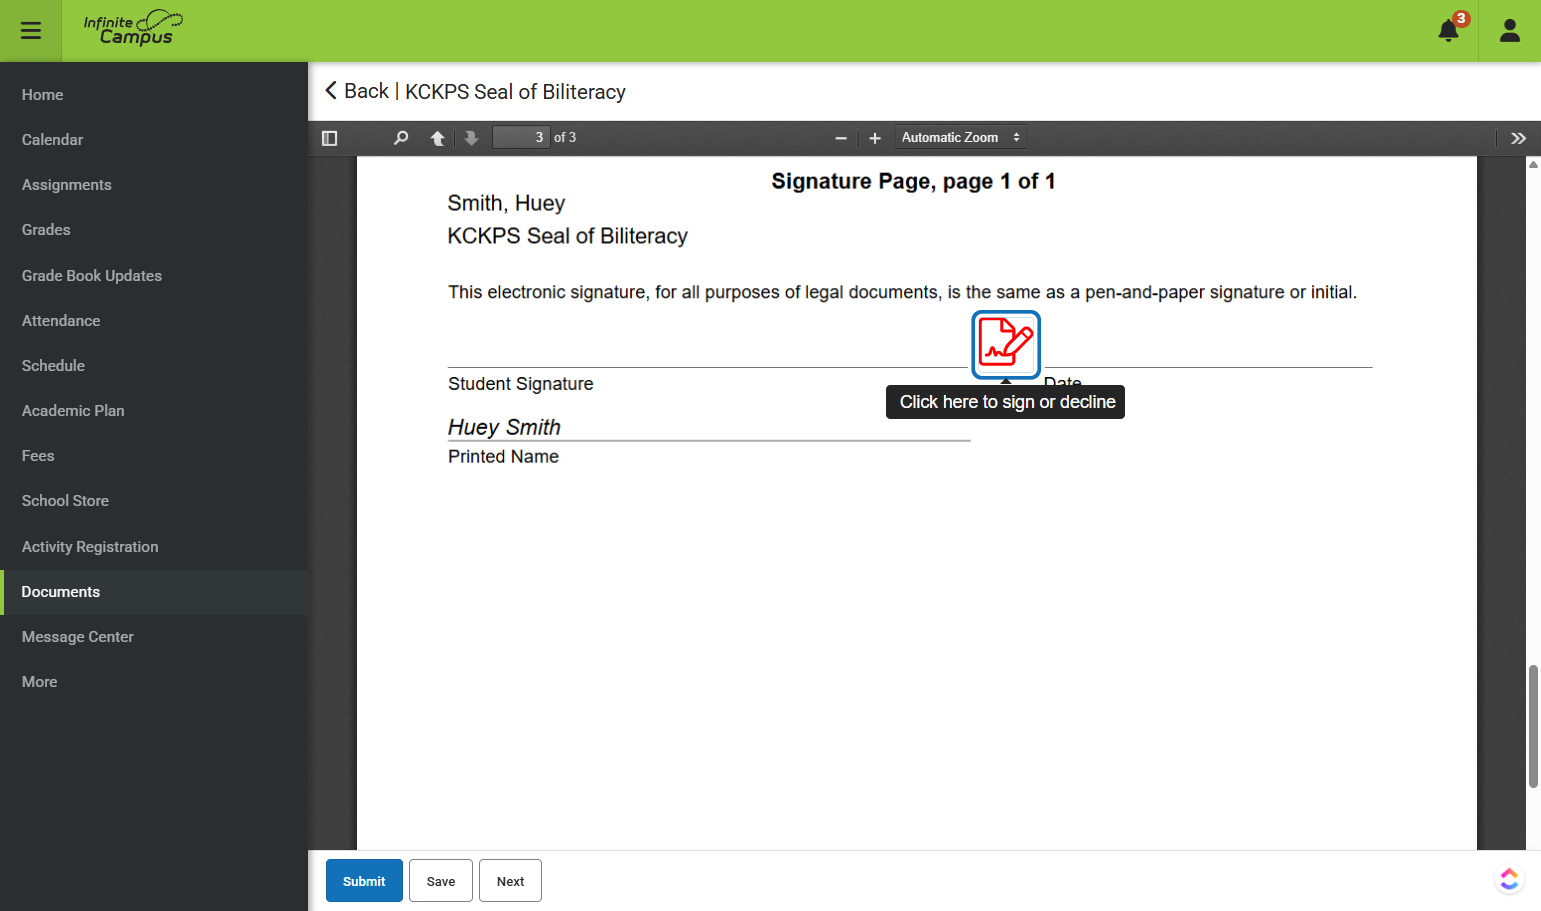Click the Next button
Viewport: 1541px width, 911px height.
(510, 881)
